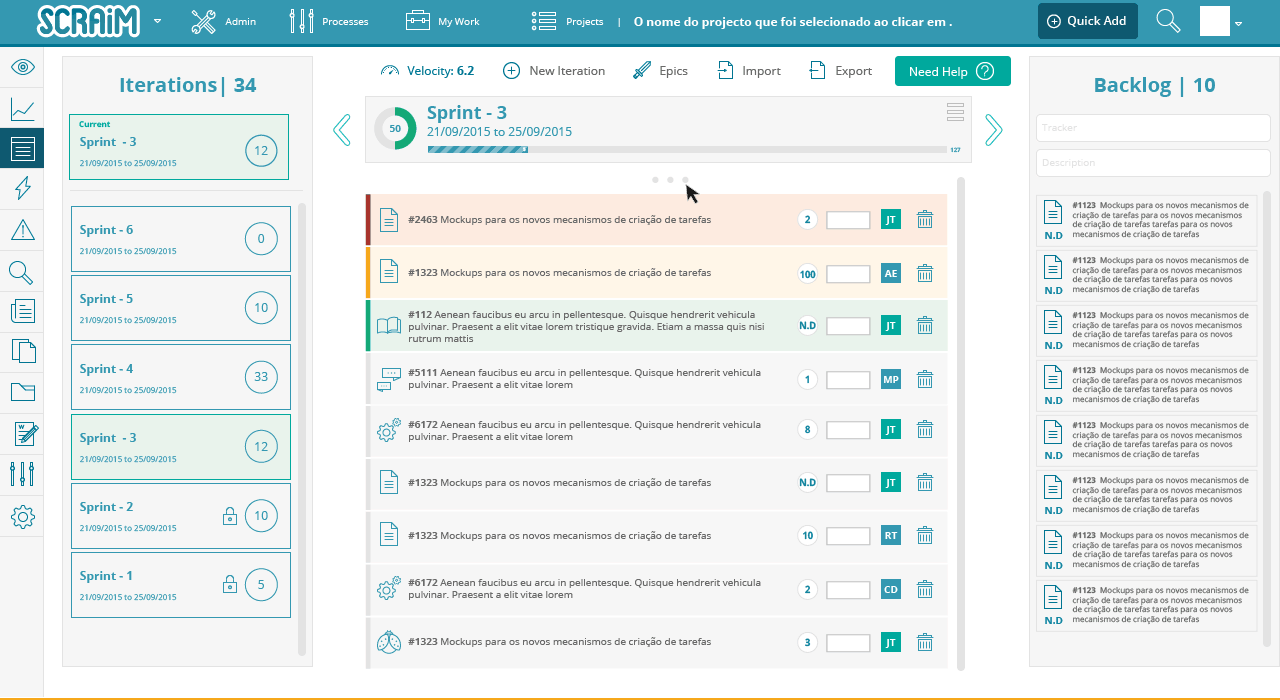
Task: Click the lock icon on Sprint - 2
Action: coord(229,516)
